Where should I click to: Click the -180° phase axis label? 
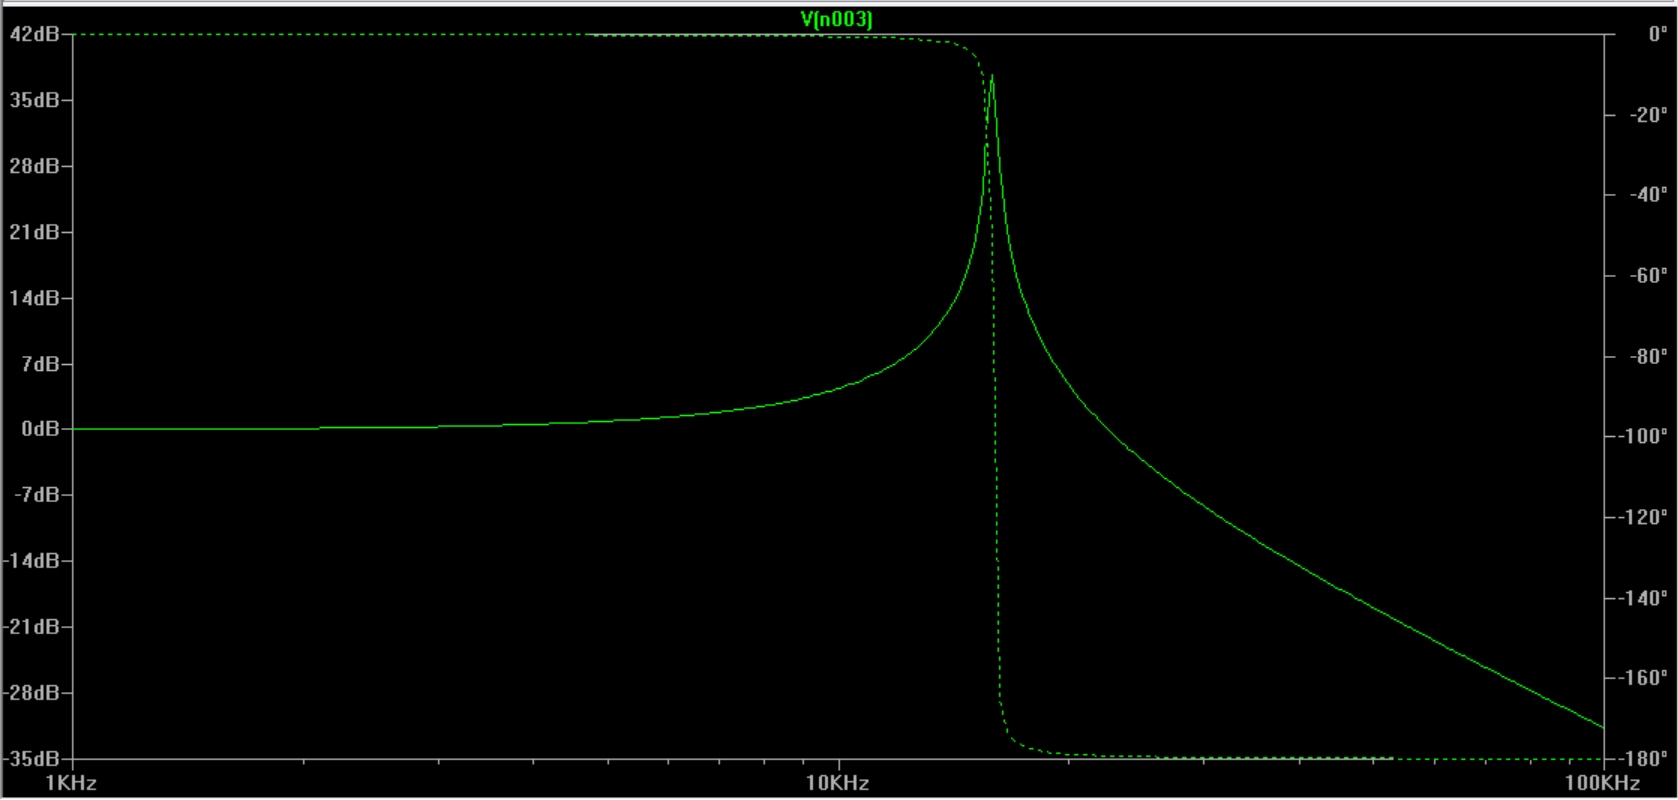pos(1643,759)
